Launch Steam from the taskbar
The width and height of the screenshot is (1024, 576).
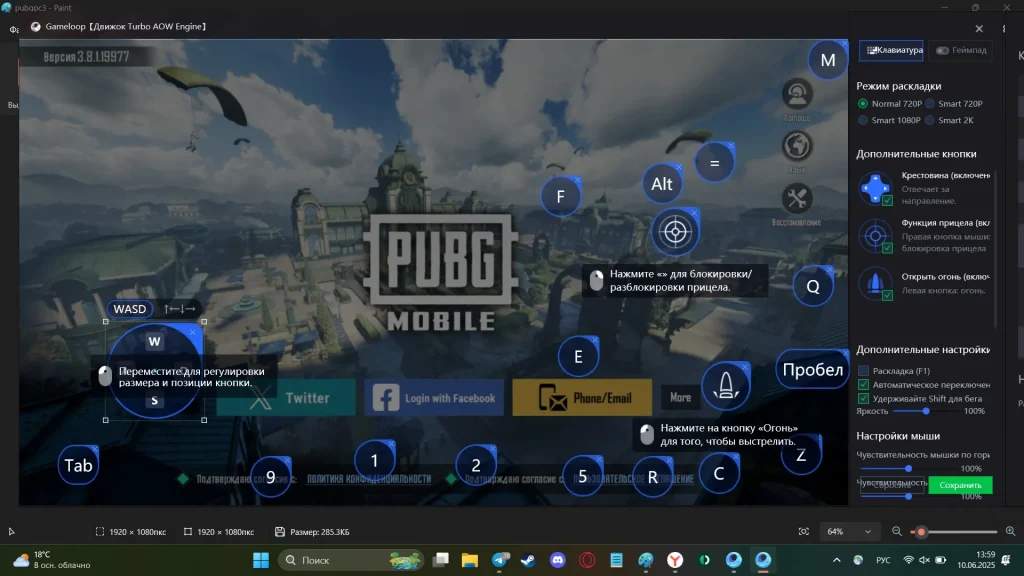(528, 560)
